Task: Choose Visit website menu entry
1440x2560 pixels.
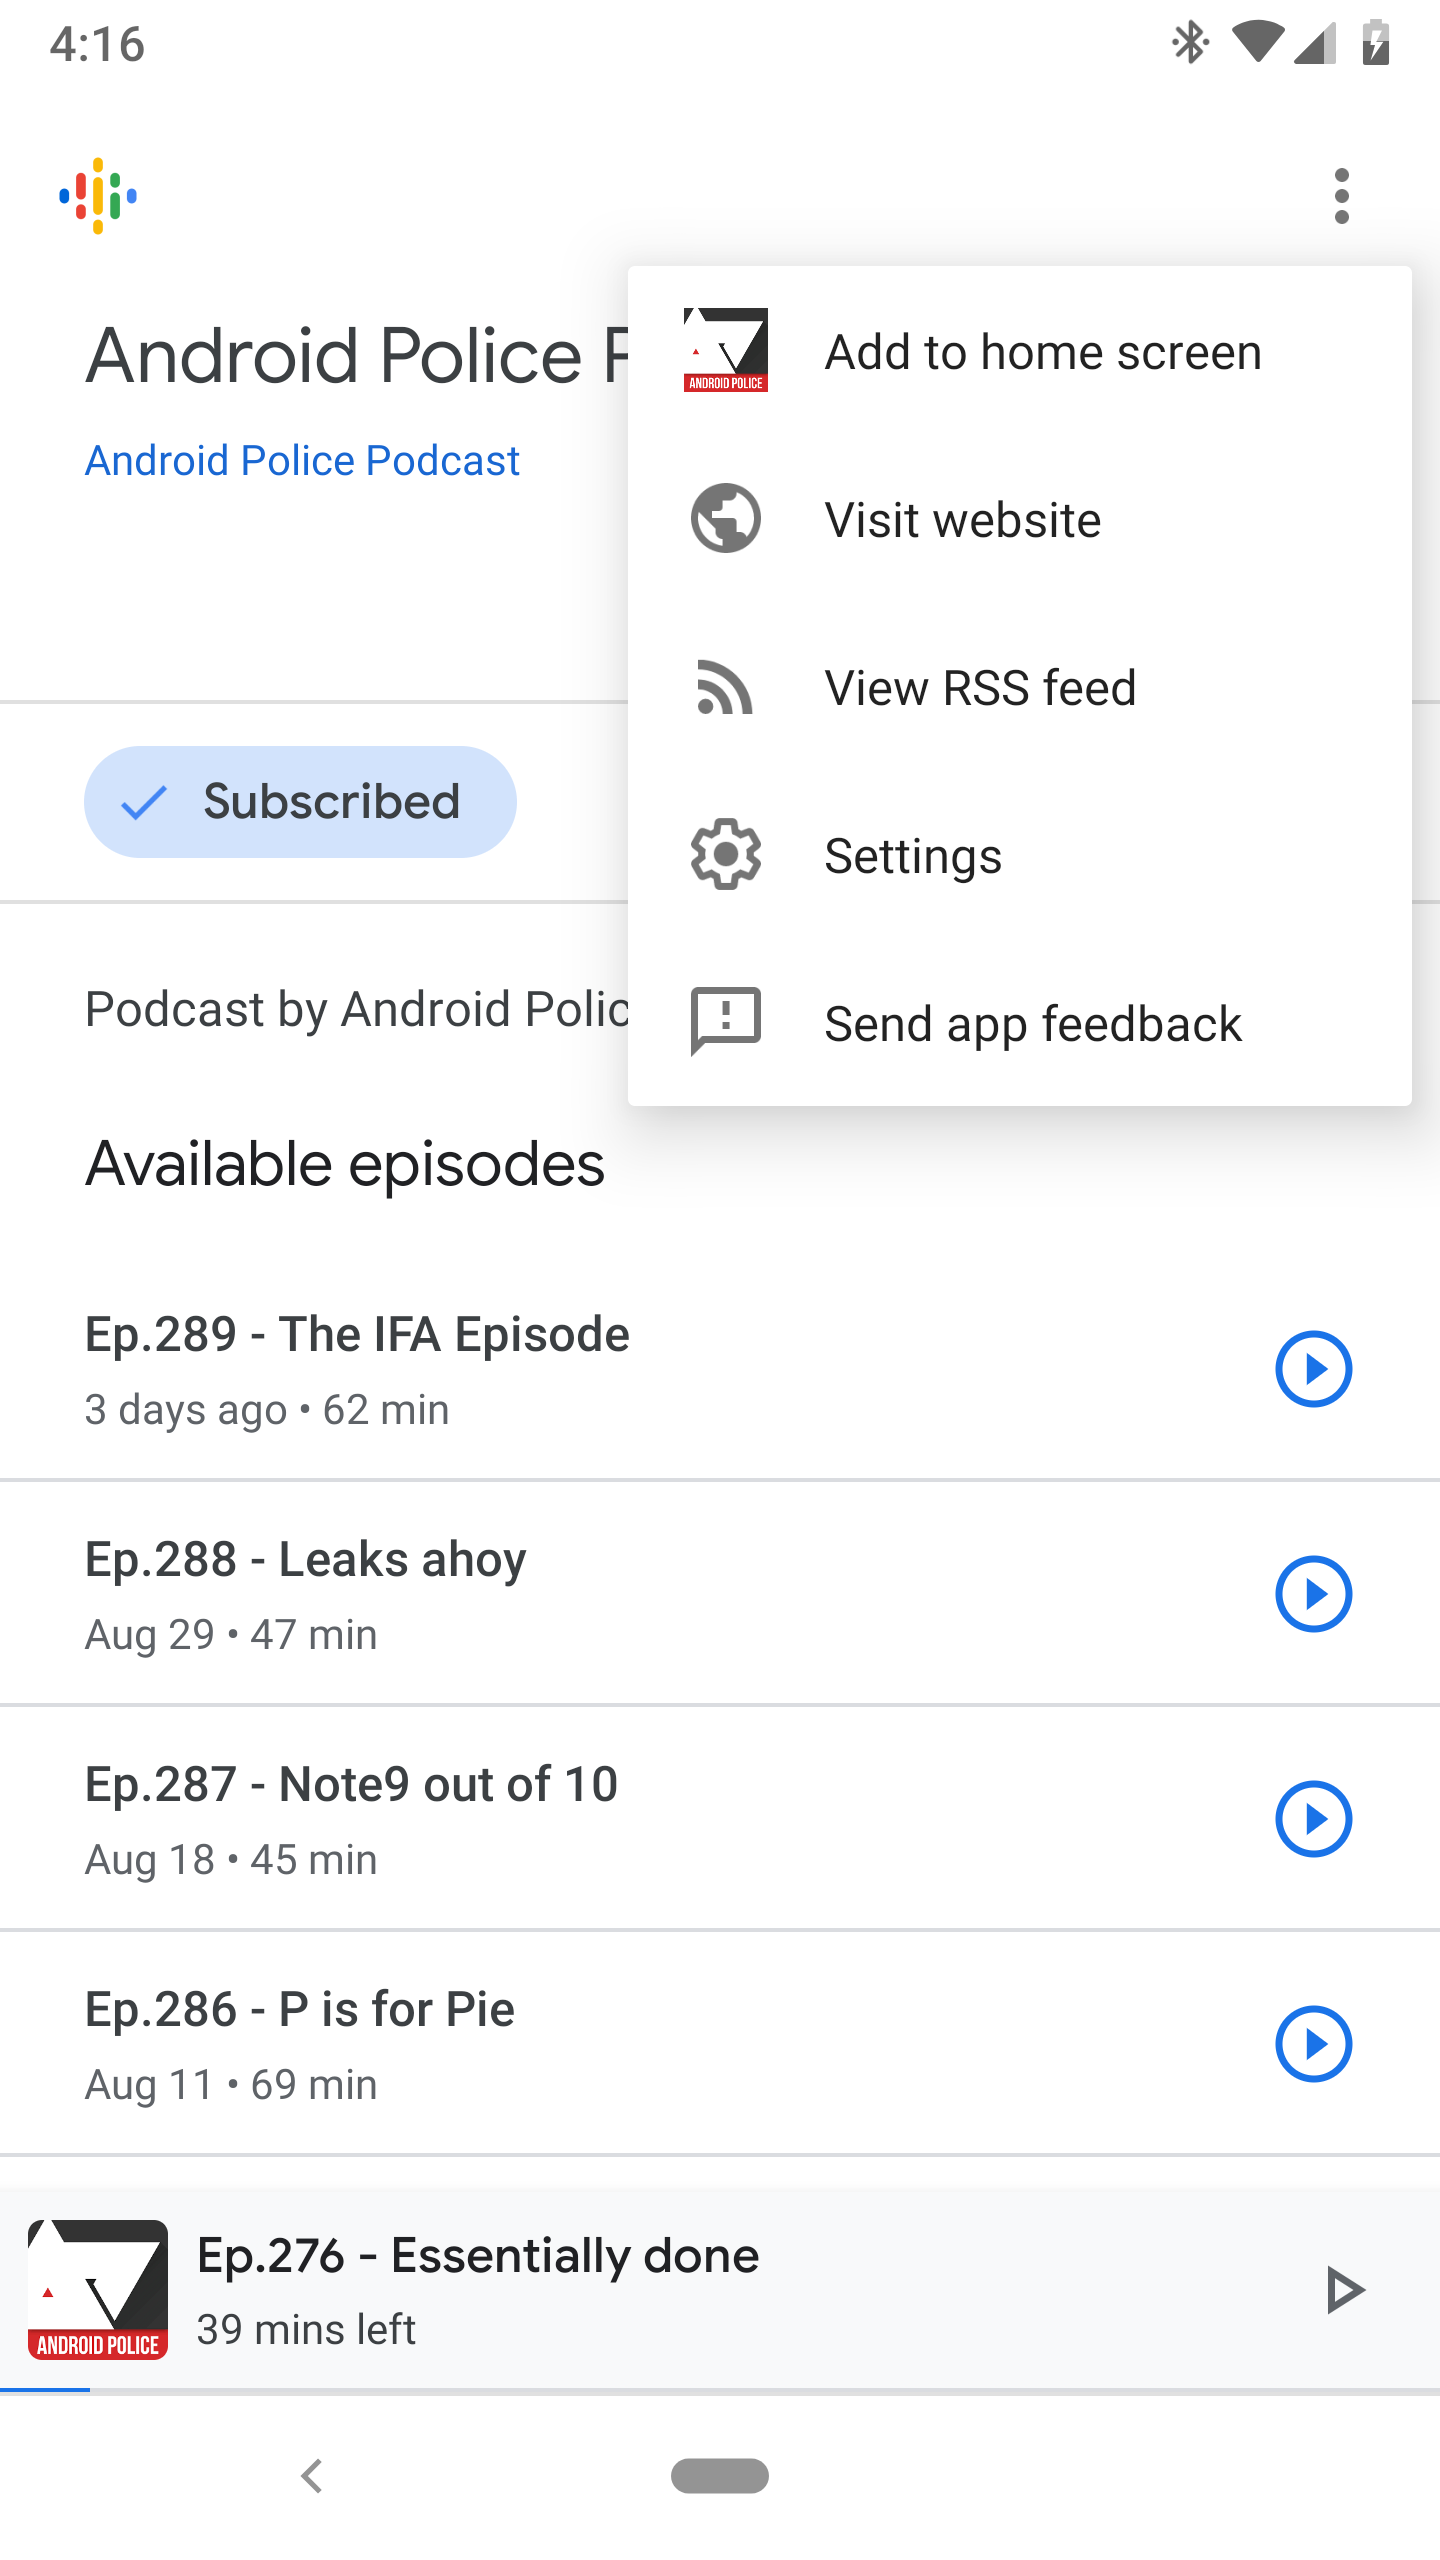Action: coord(1020,520)
